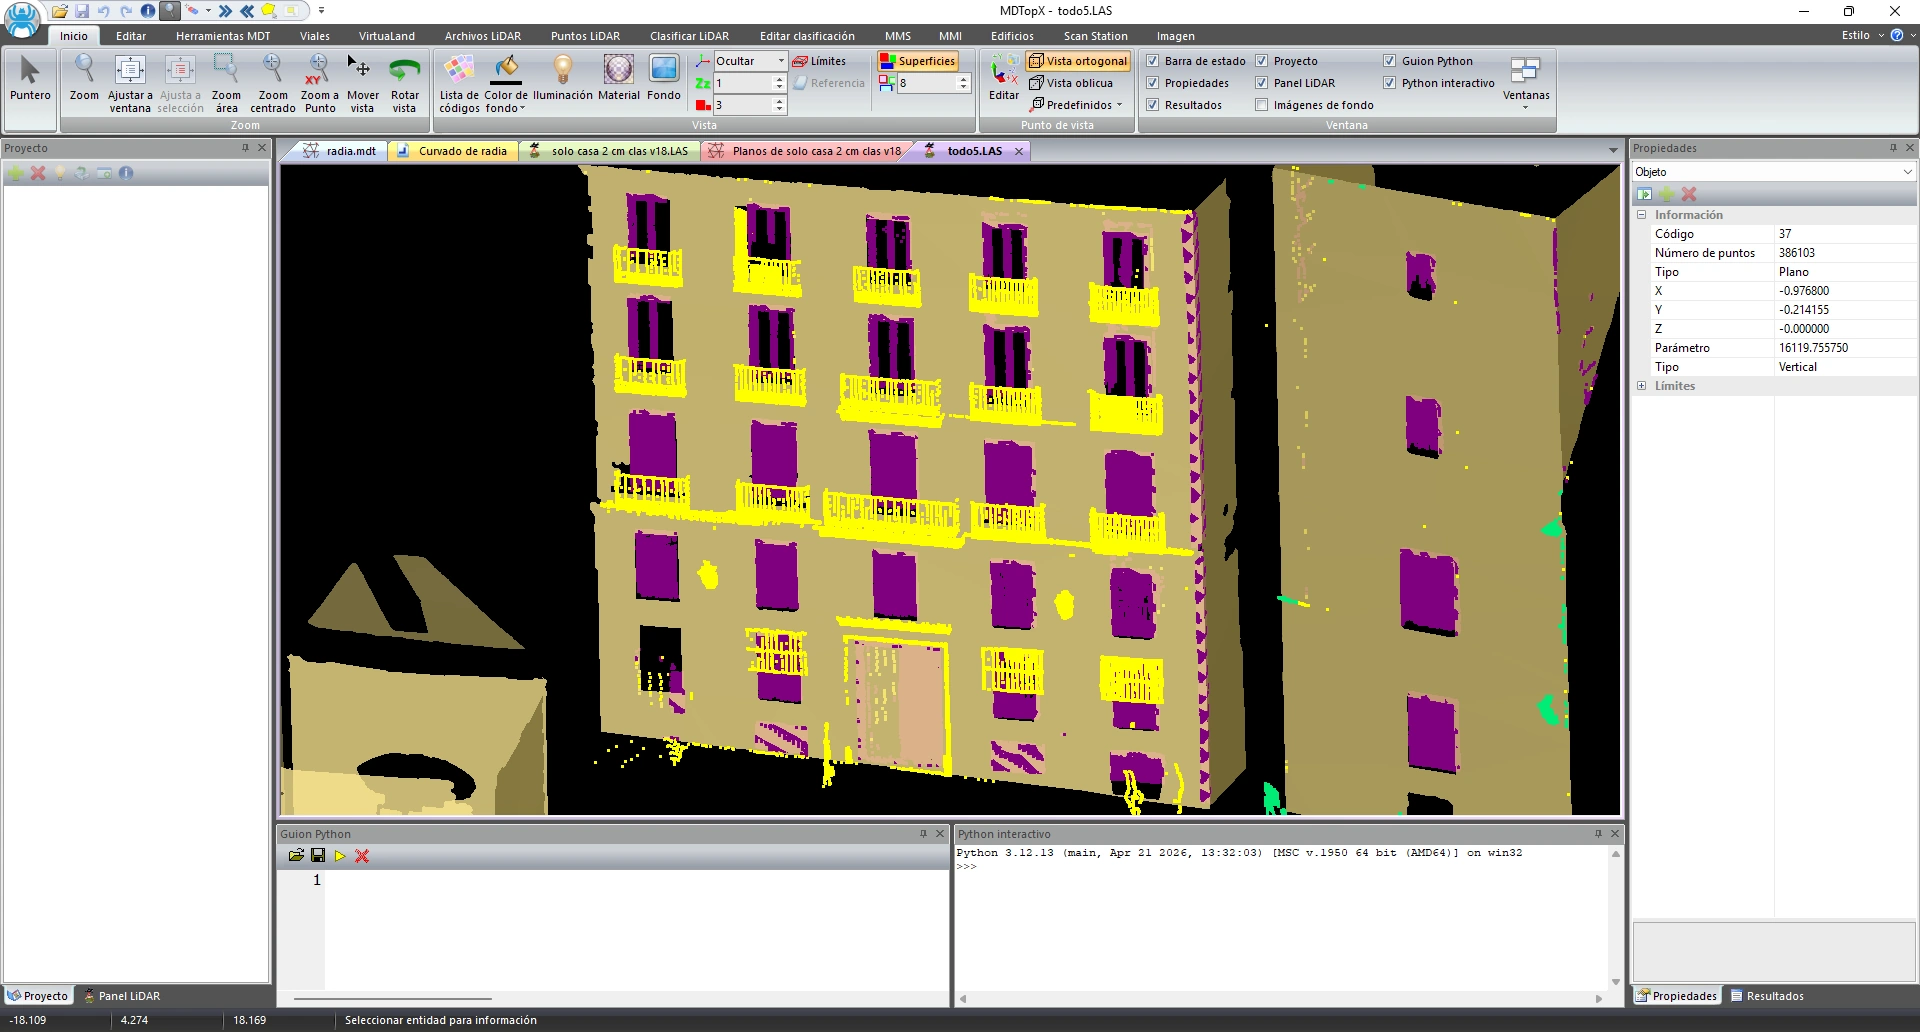1920x1032 pixels.
Task: Click the forward double-chevron quick access icon
Action: pos(225,11)
